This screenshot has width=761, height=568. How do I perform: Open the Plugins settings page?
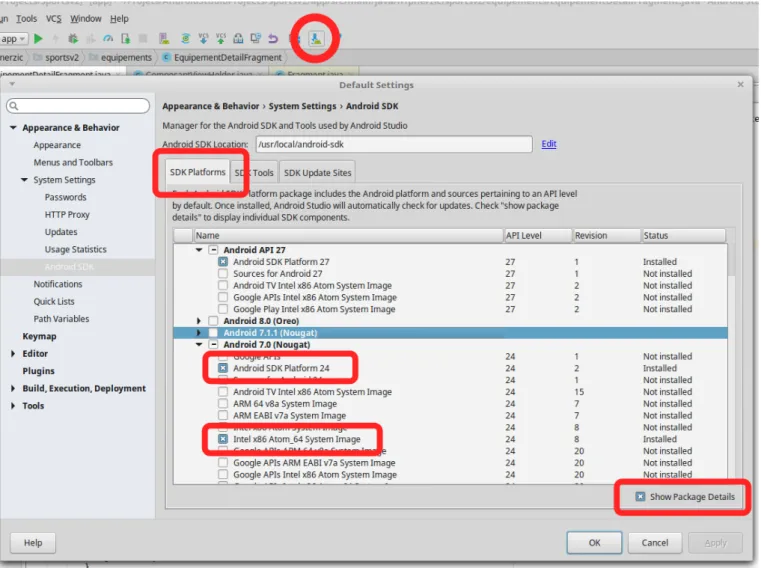click(x=38, y=371)
